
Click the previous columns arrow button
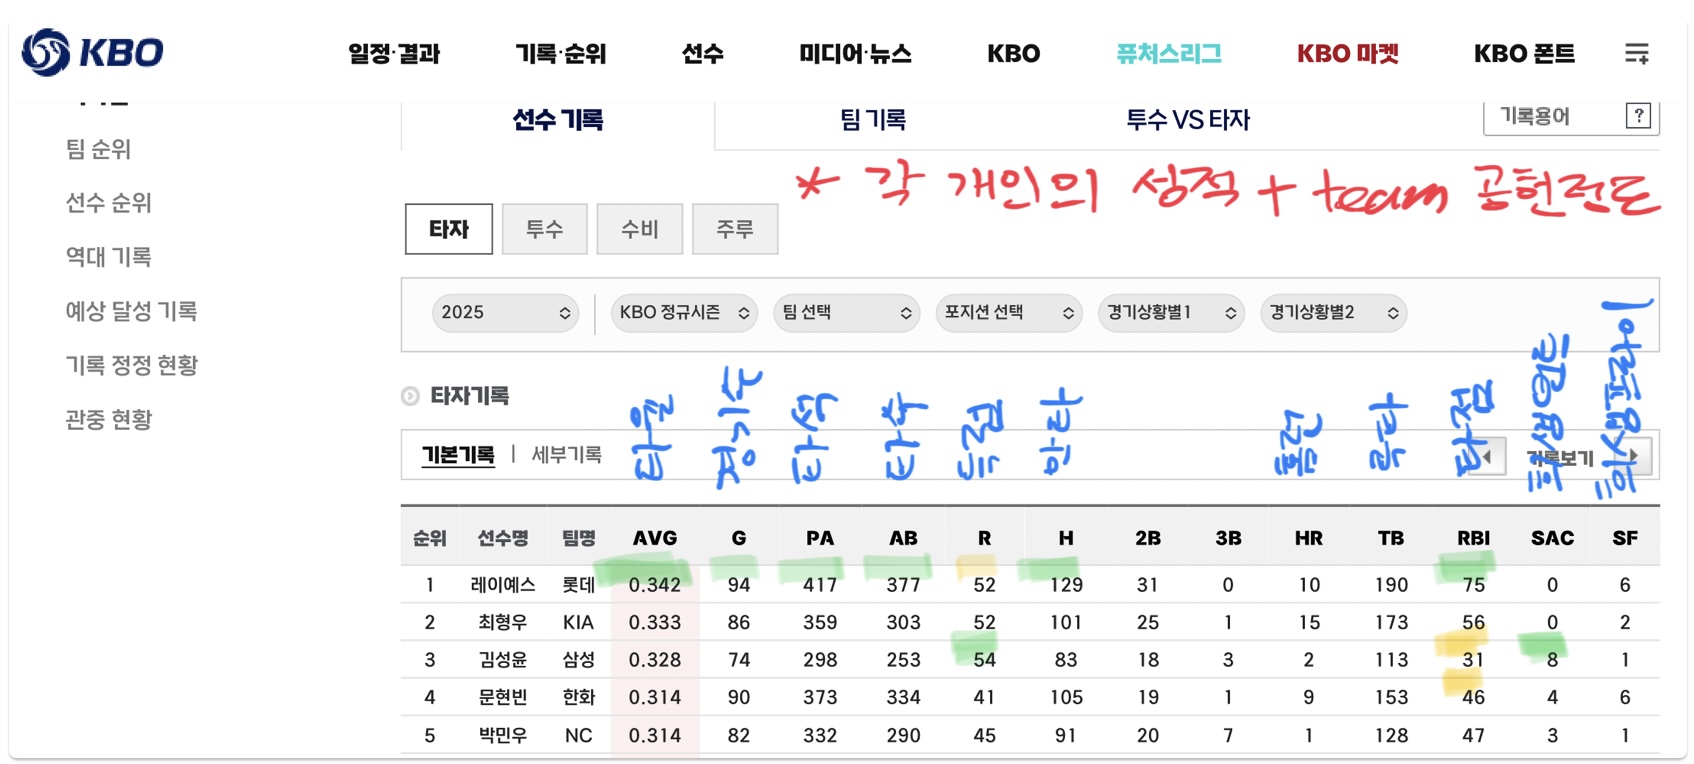[1488, 457]
